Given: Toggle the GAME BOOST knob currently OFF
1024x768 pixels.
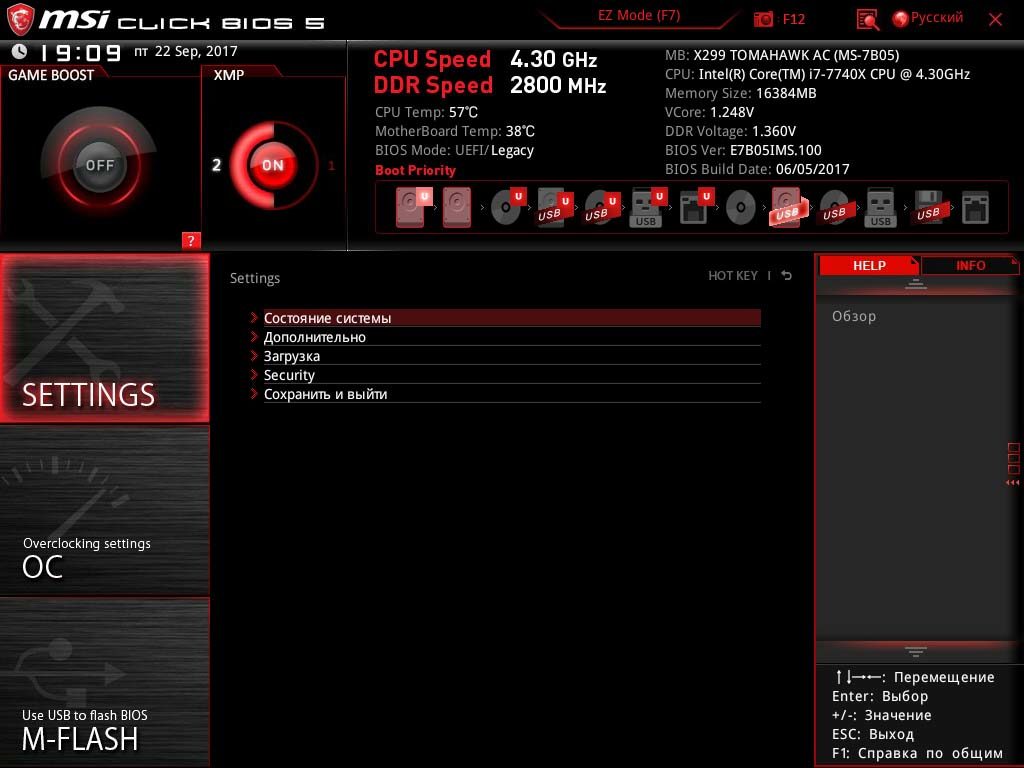Looking at the screenshot, I should (x=99, y=165).
